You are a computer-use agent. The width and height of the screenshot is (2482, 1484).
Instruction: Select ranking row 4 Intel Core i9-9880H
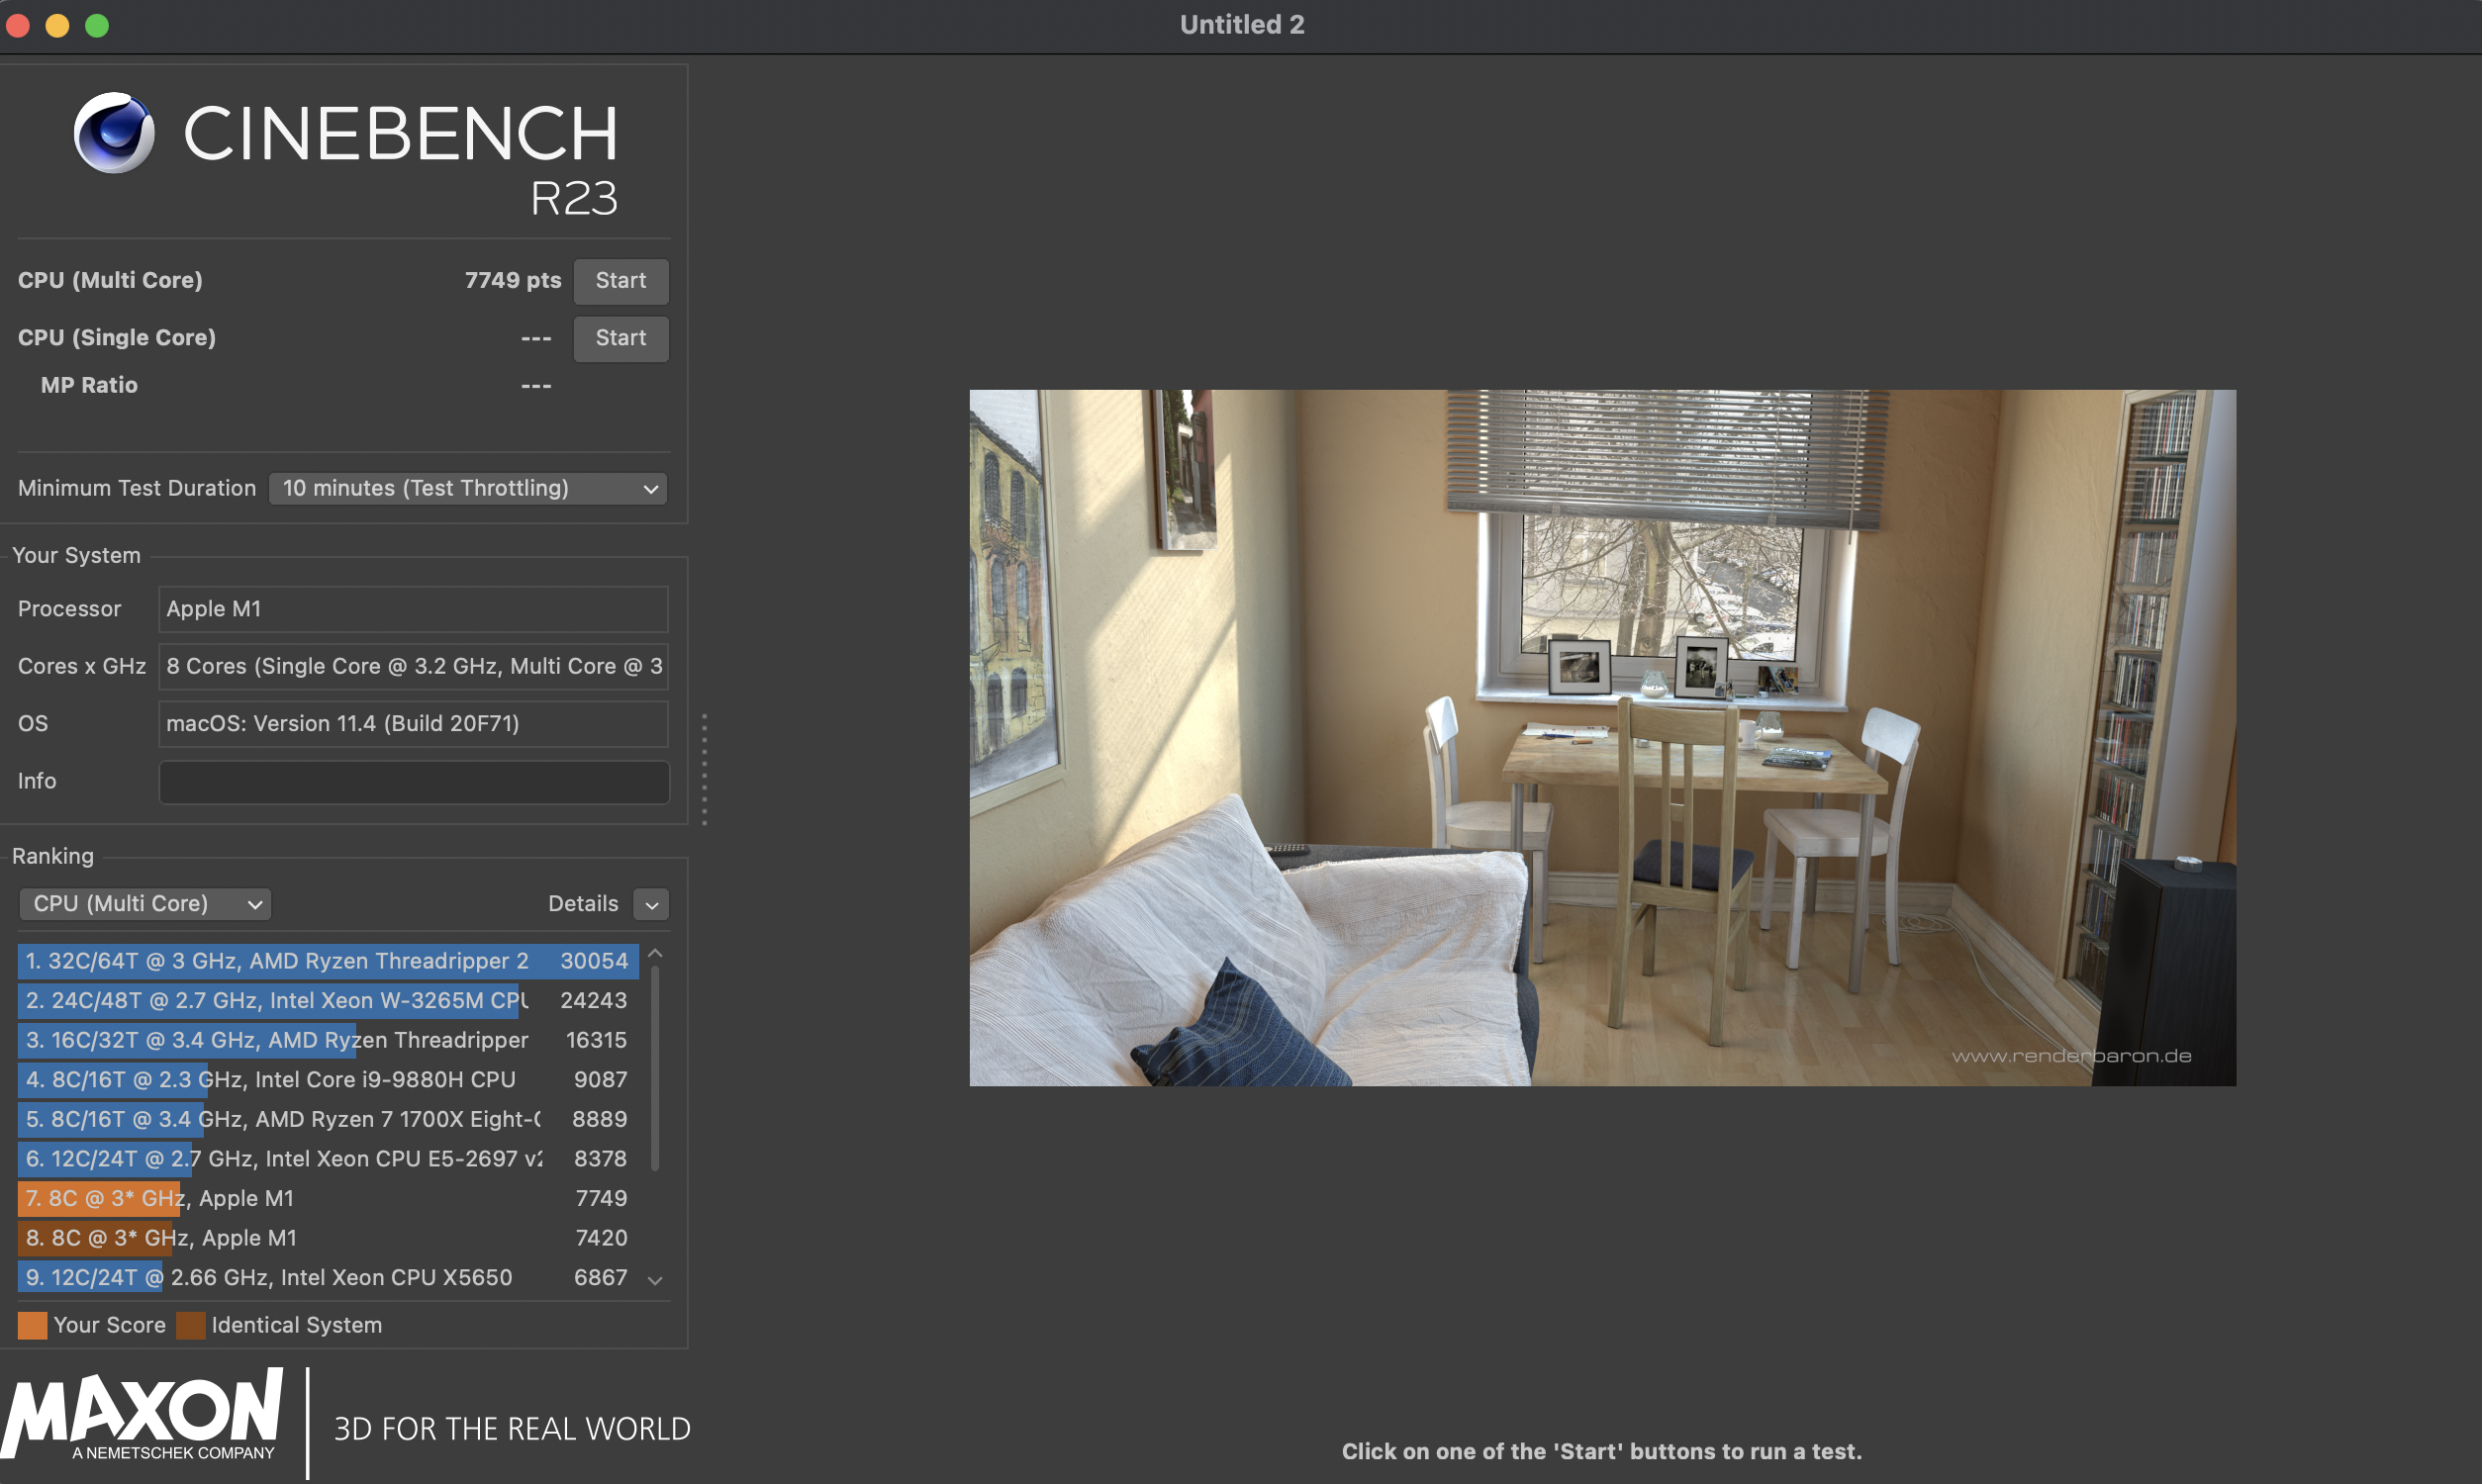click(x=328, y=1080)
